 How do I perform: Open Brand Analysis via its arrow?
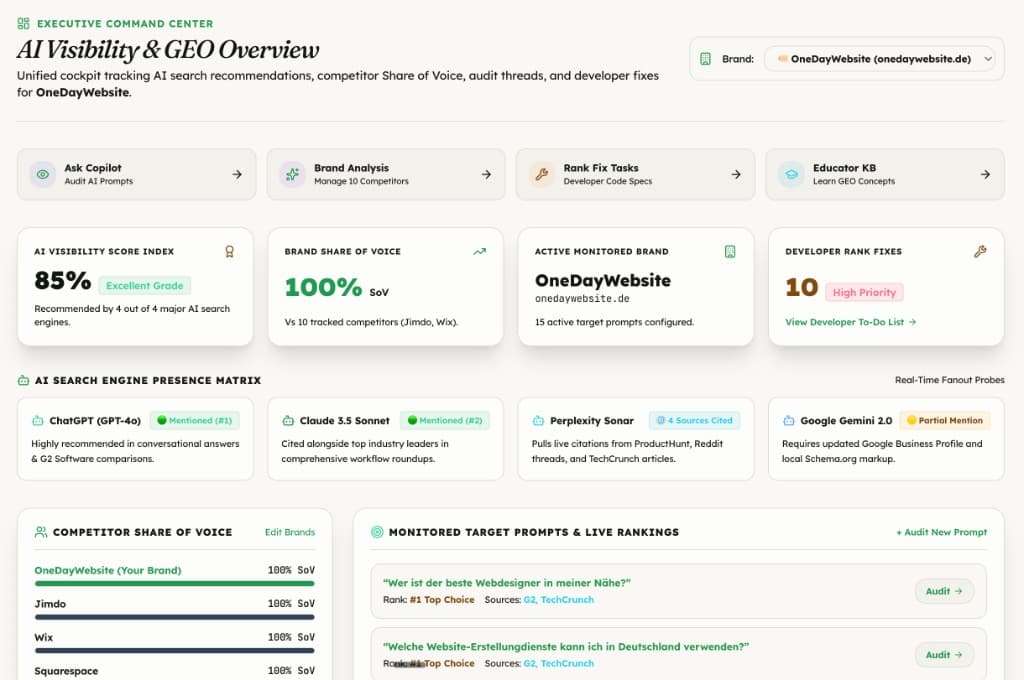(x=487, y=174)
